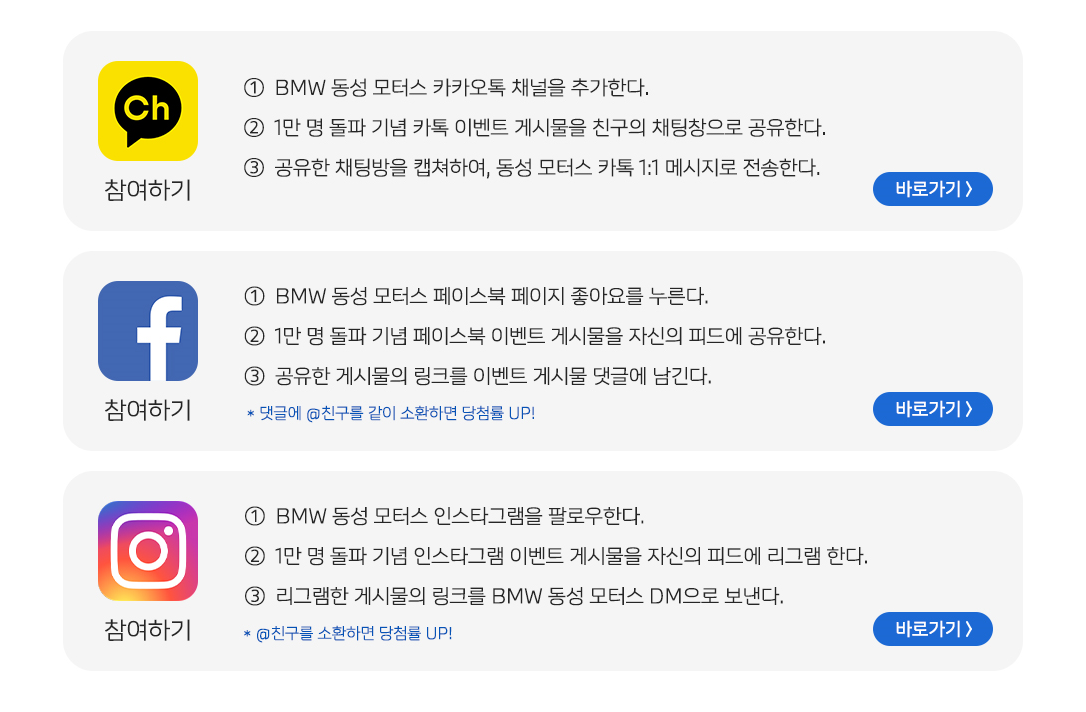Screen dimensions: 1086x712
Task: Click the Instagram logo icon
Action: (148, 551)
